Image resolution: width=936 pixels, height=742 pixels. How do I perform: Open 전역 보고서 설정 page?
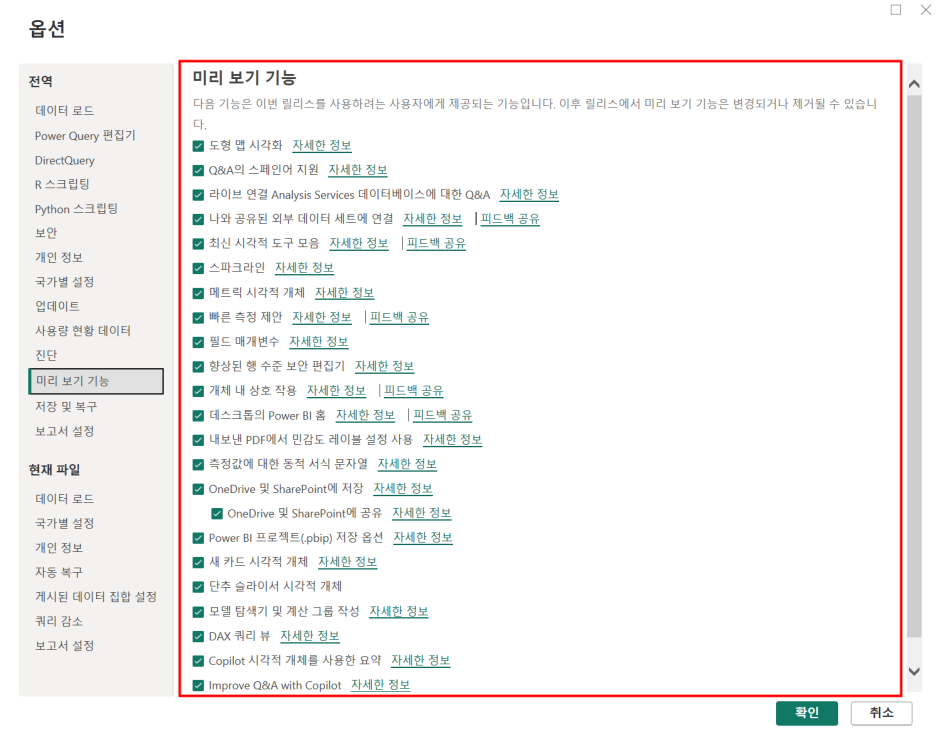coord(64,431)
